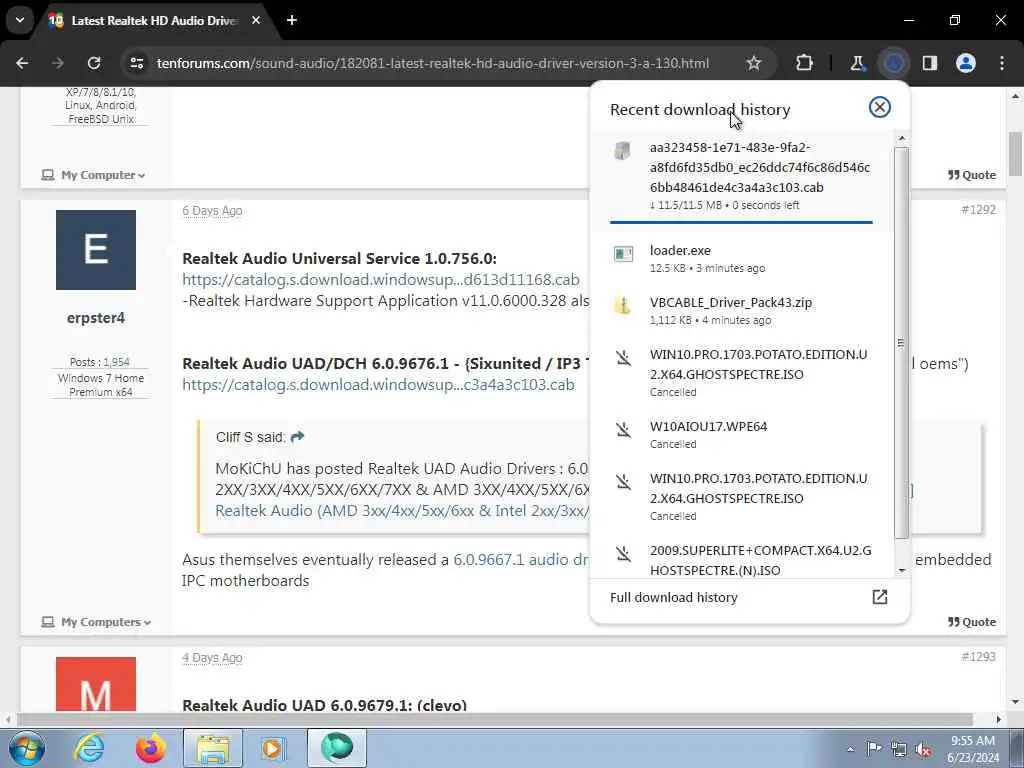This screenshot has height=768, width=1024.
Task: Click the loader.exe file icon
Action: pos(623,253)
